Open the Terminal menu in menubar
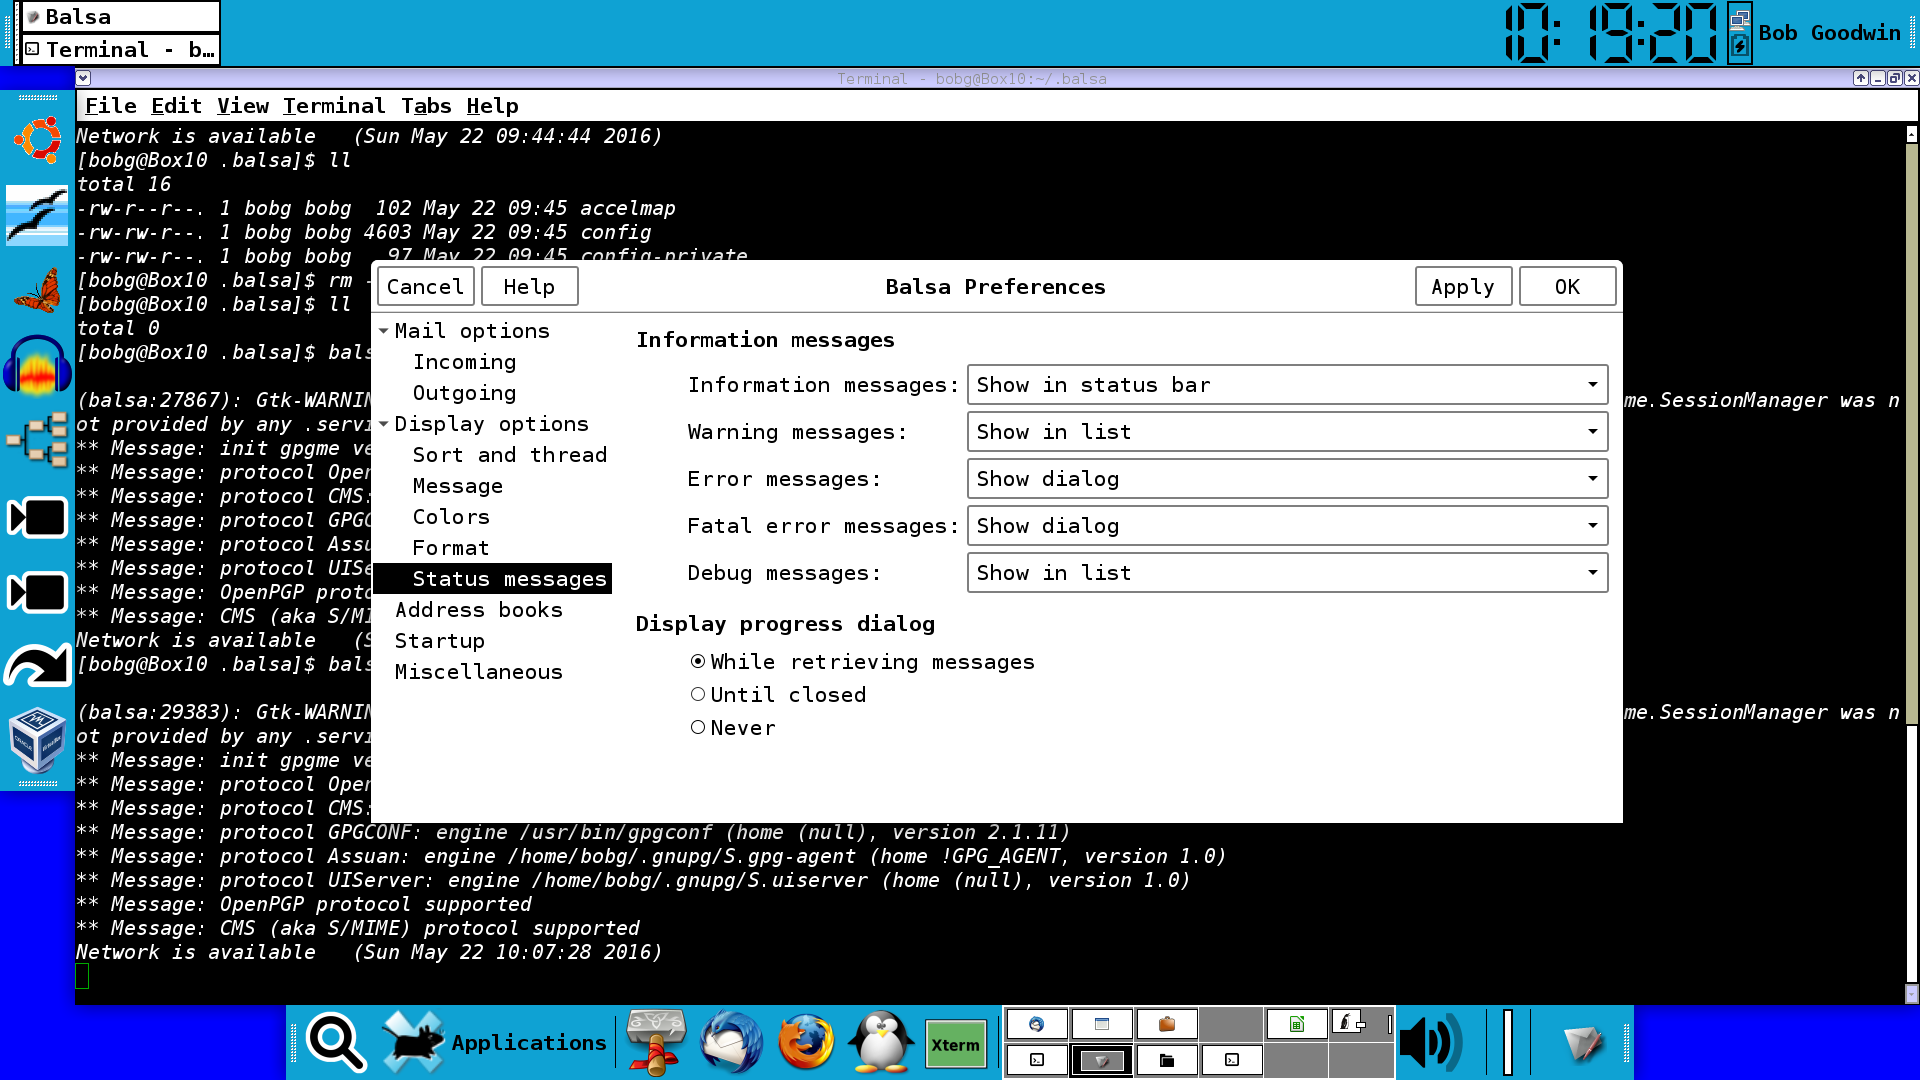1920x1080 pixels. click(x=334, y=106)
